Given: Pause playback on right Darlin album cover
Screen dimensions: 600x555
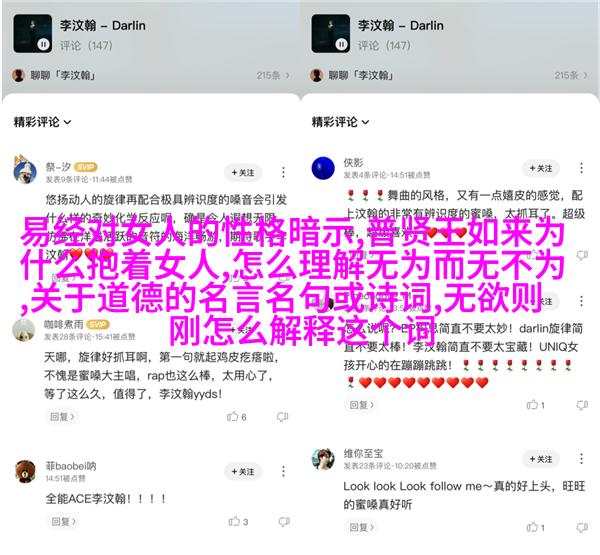Looking at the screenshot, I should click(341, 45).
